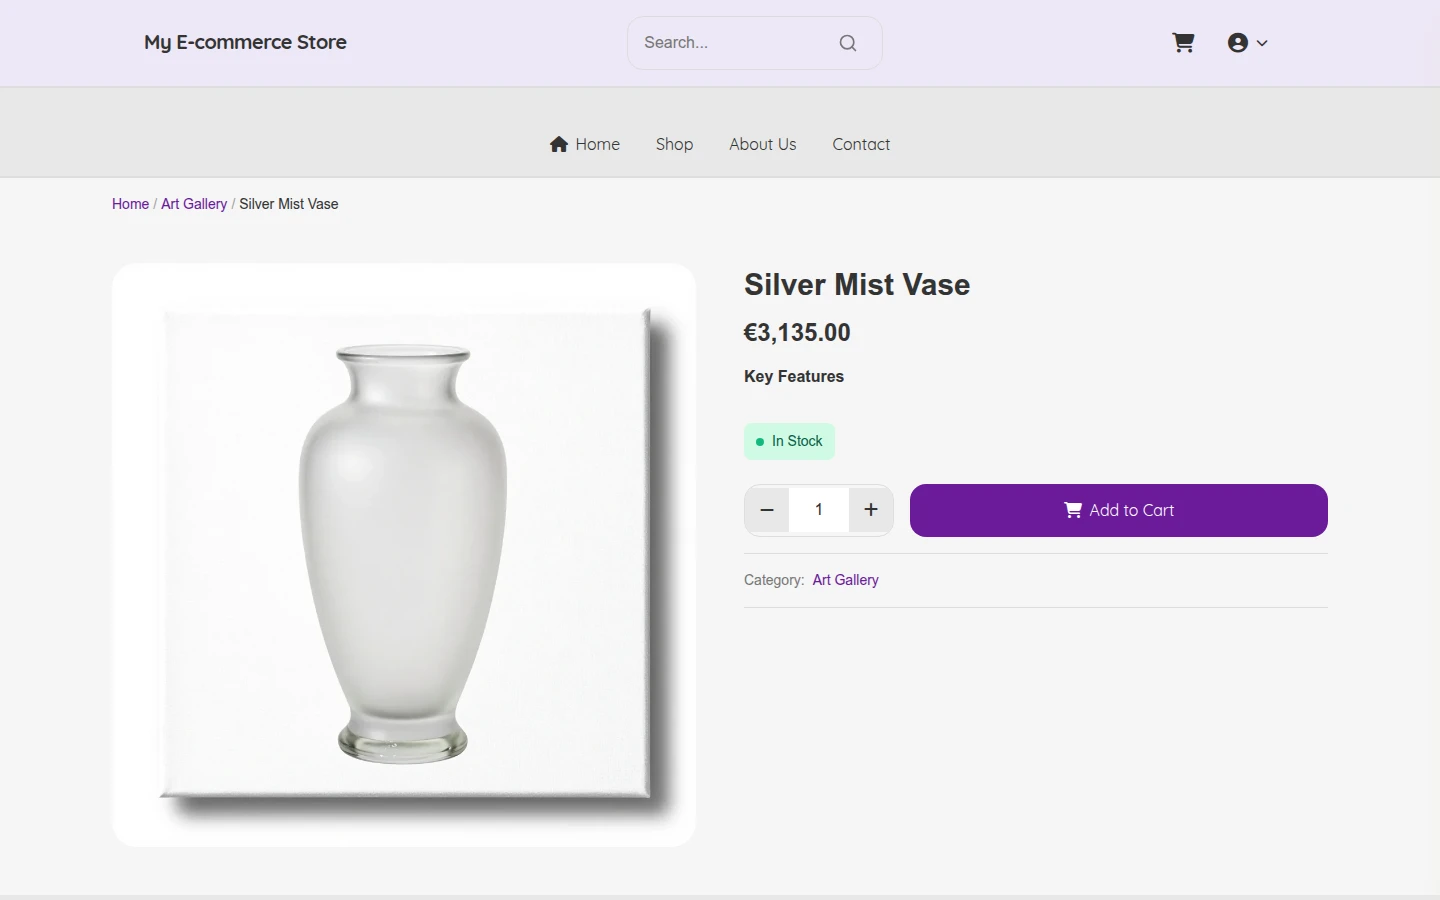Viewport: 1440px width, 900px height.
Task: Open the Contact navigation link
Action: 861,144
